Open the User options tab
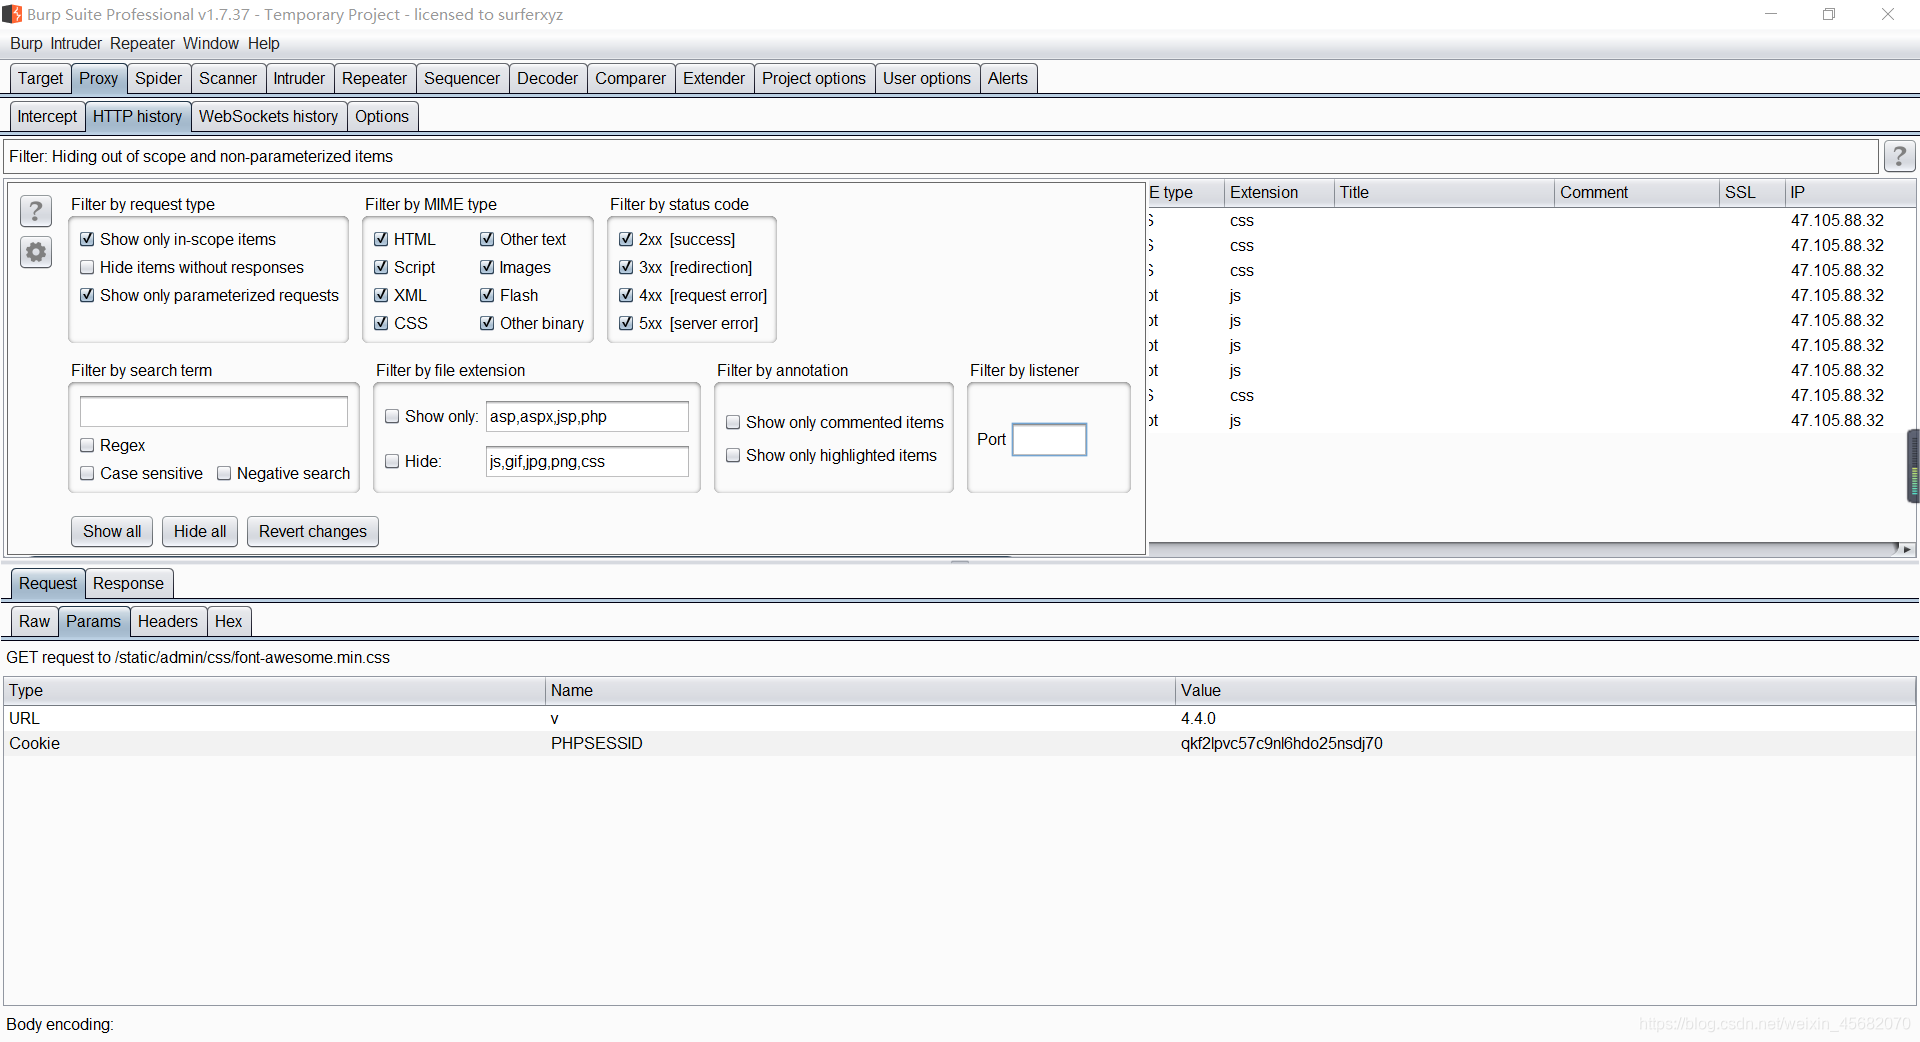Viewport: 1920px width, 1042px height. click(926, 78)
